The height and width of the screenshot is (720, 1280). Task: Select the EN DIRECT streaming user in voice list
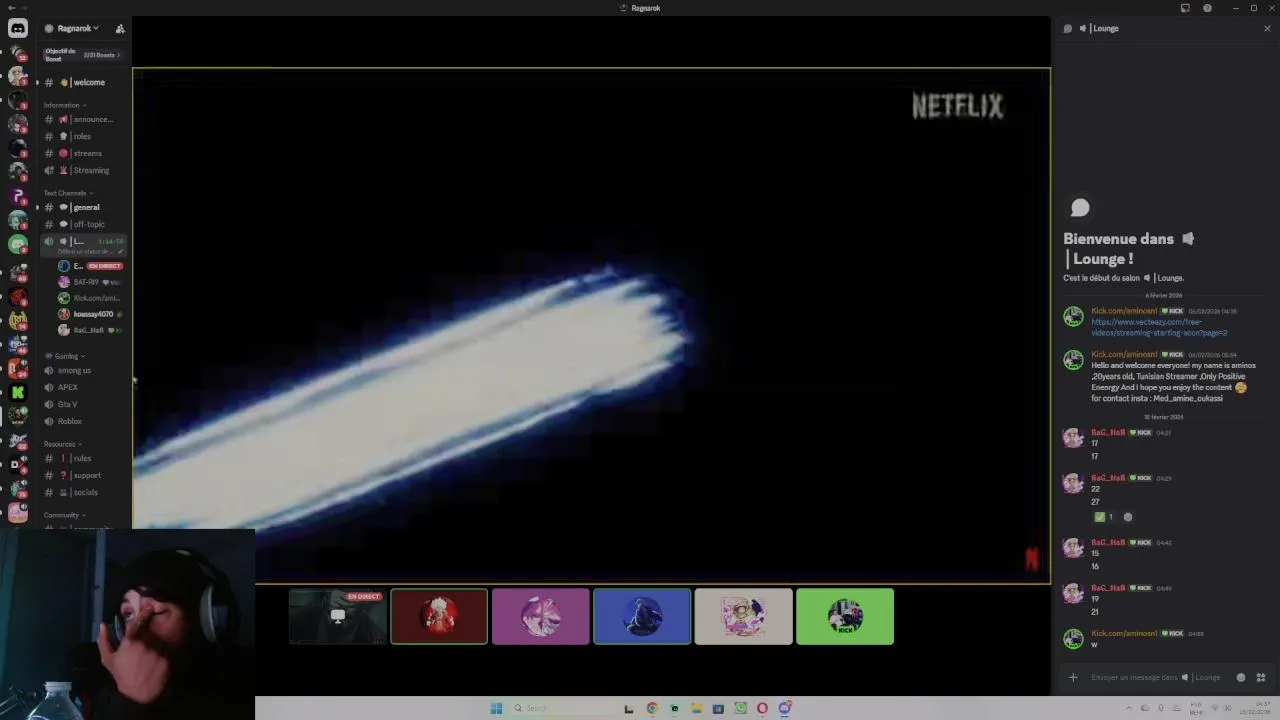(91, 266)
